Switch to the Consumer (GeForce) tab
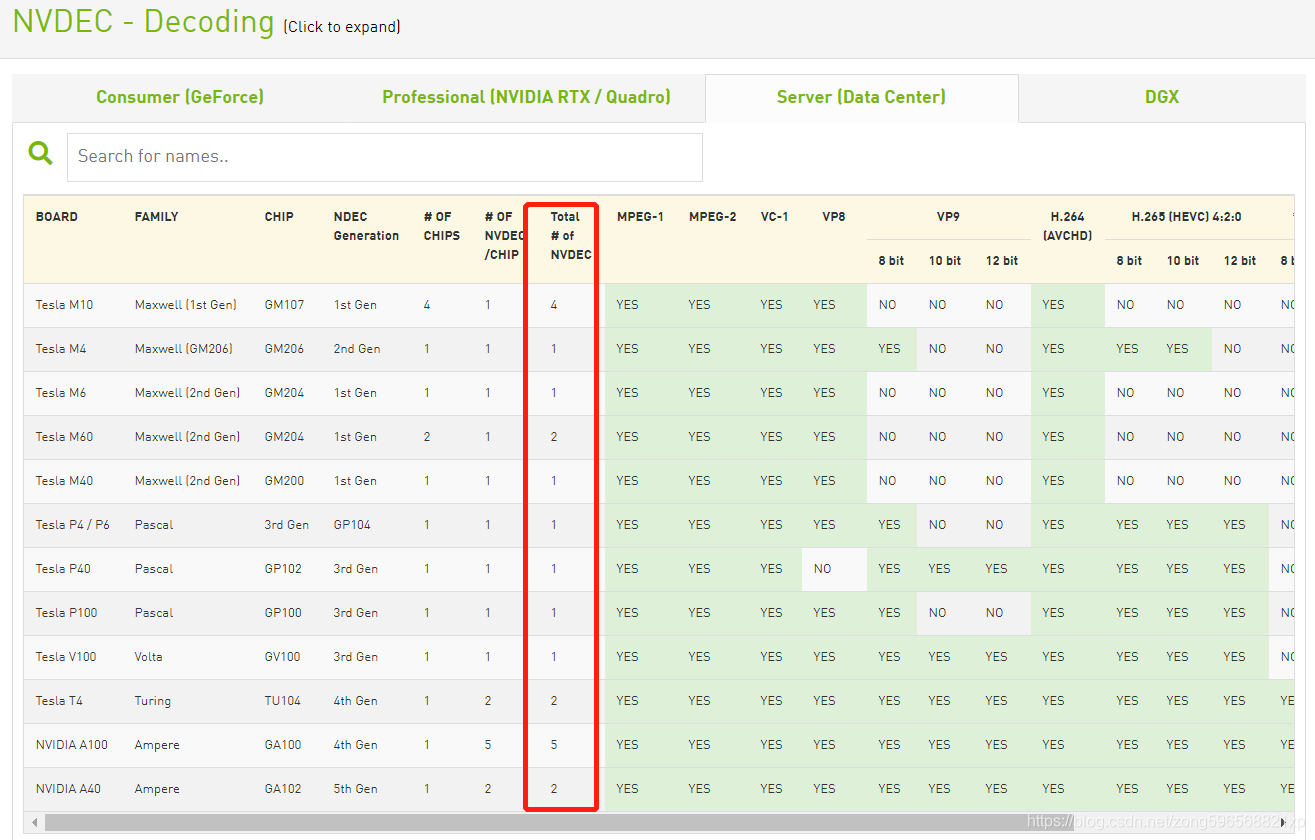 (x=180, y=97)
